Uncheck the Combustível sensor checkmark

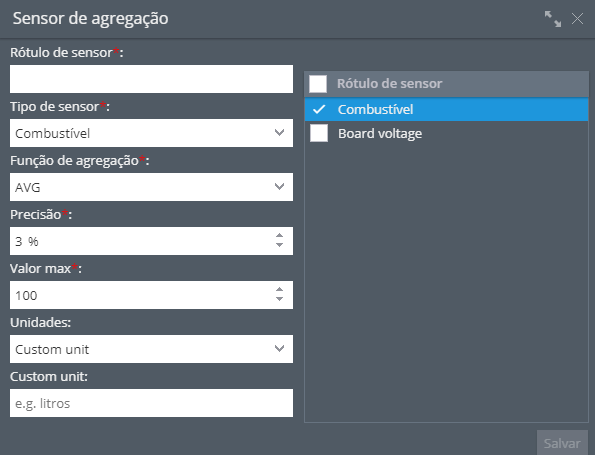coord(319,110)
